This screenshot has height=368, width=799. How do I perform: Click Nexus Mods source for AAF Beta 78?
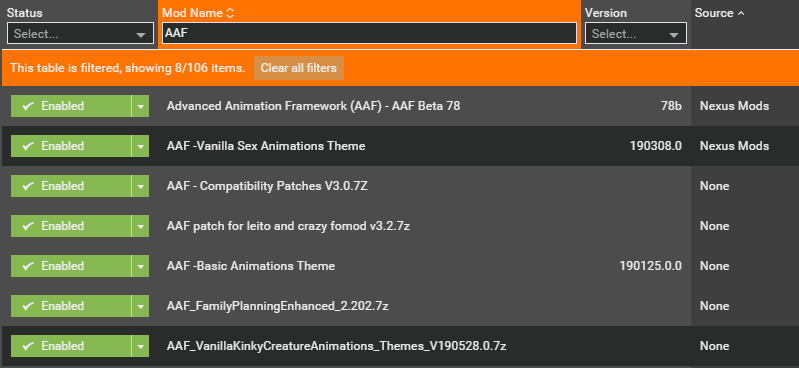[734, 106]
